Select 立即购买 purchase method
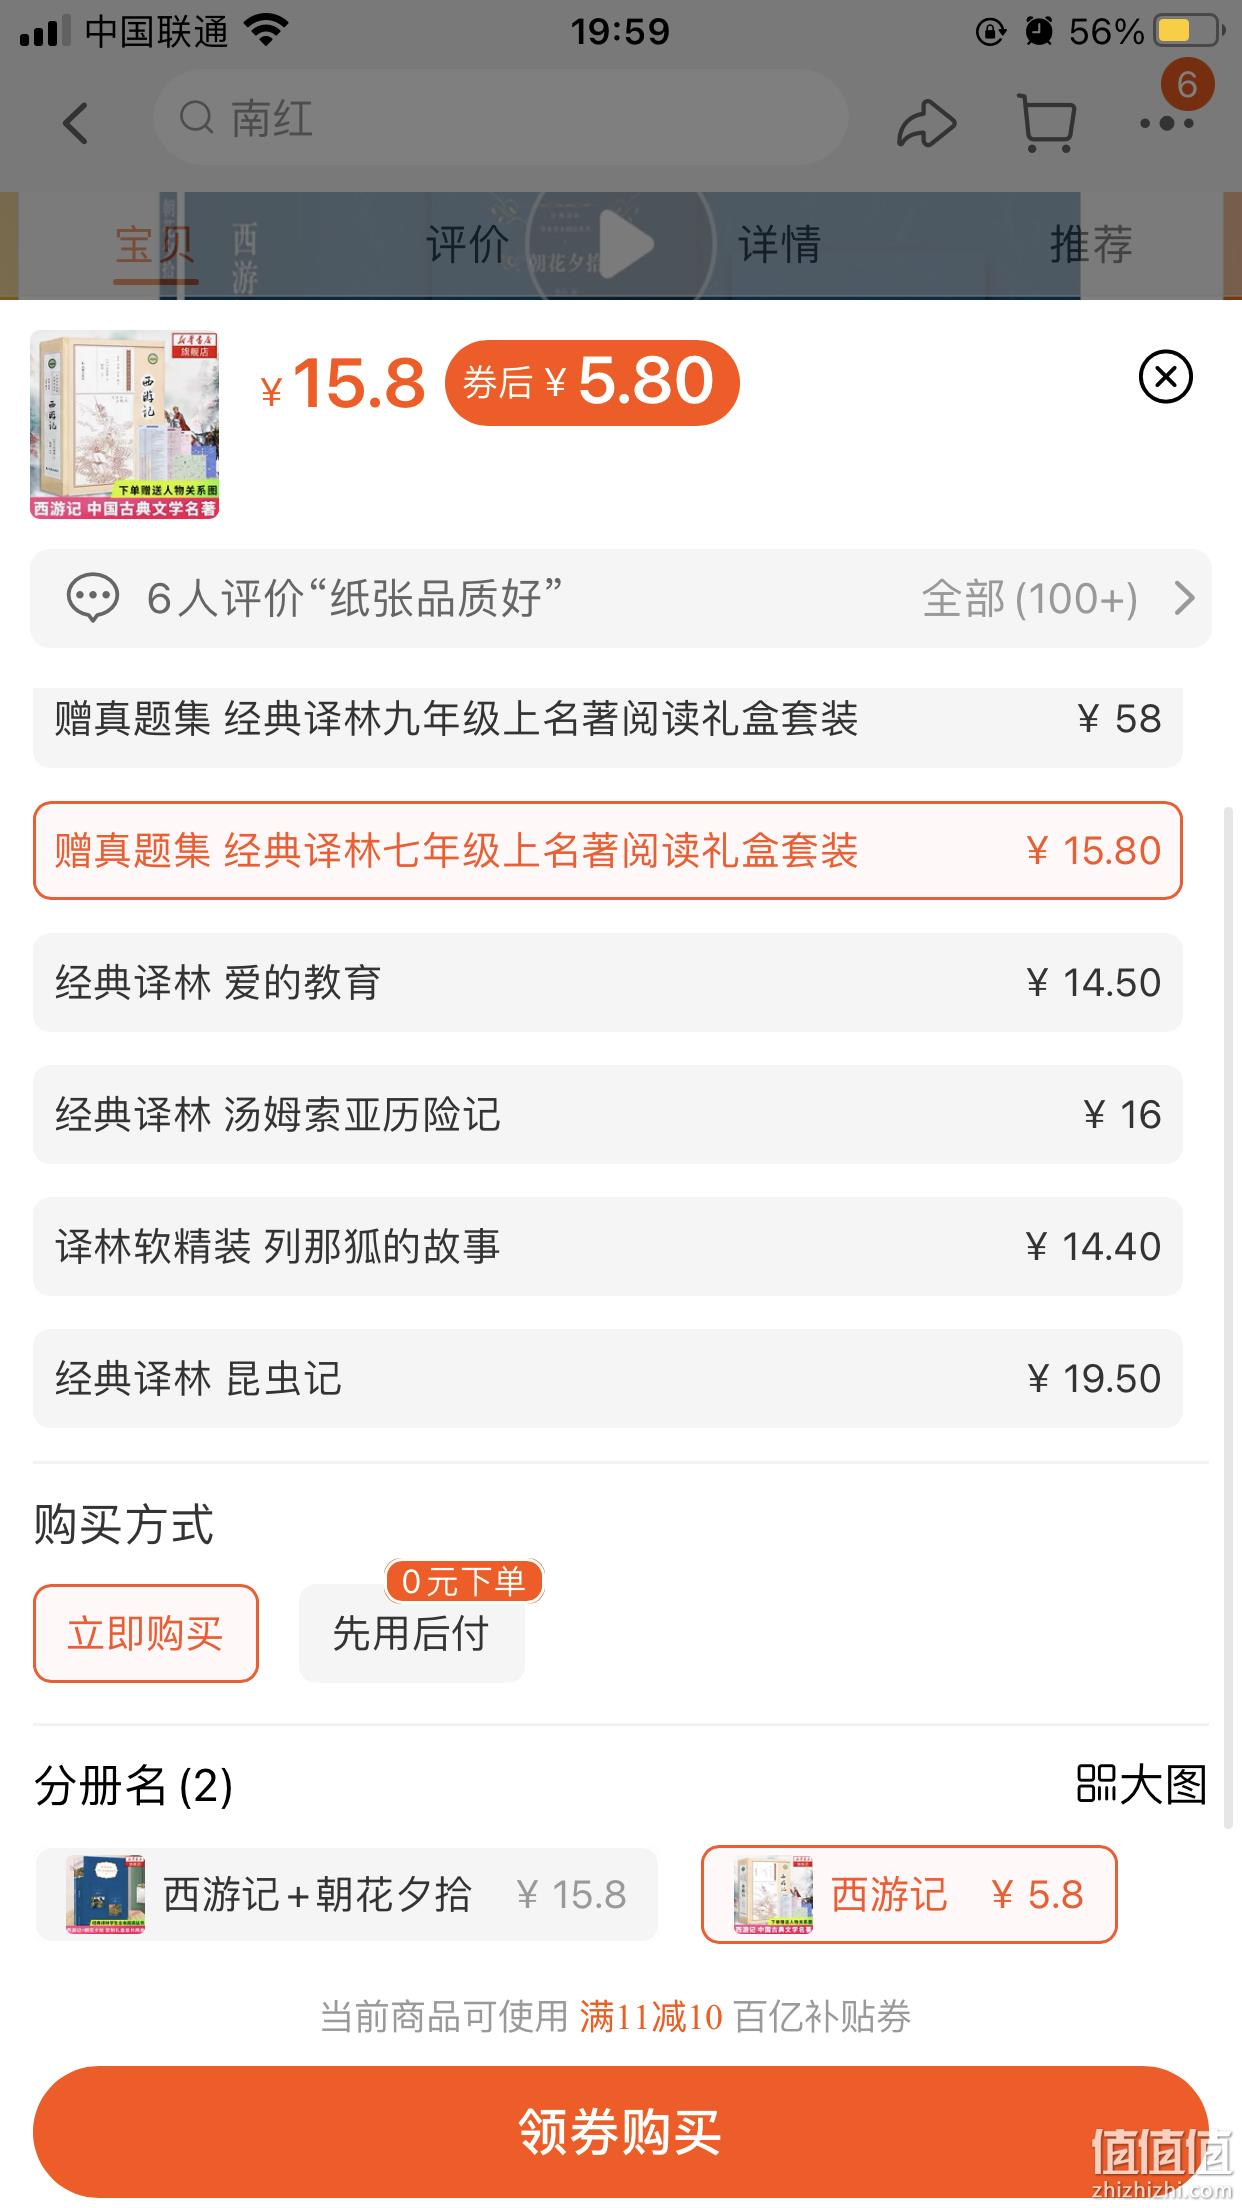The image size is (1242, 2208). point(146,1634)
